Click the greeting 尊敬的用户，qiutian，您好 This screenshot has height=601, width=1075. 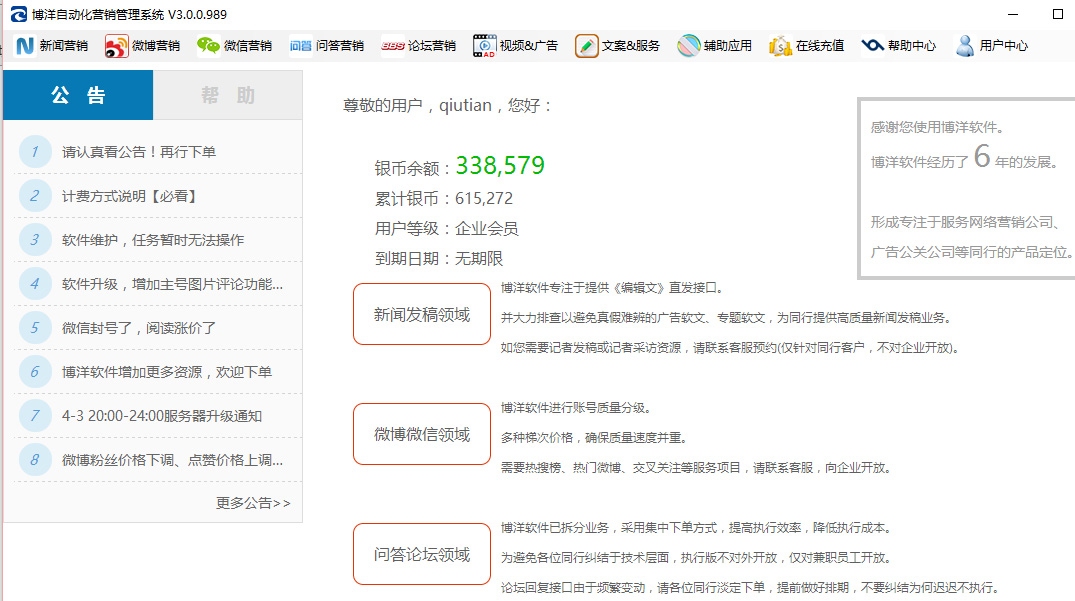[x=447, y=106]
